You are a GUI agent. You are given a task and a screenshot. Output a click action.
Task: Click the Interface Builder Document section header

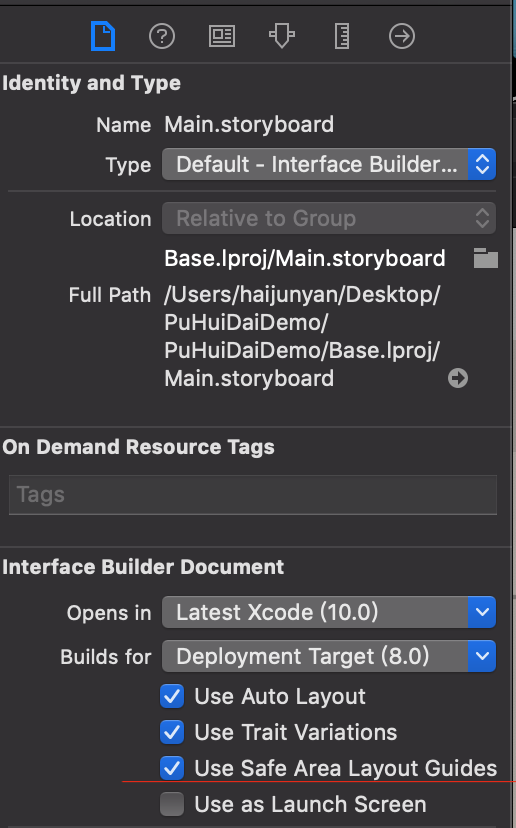(x=143, y=567)
